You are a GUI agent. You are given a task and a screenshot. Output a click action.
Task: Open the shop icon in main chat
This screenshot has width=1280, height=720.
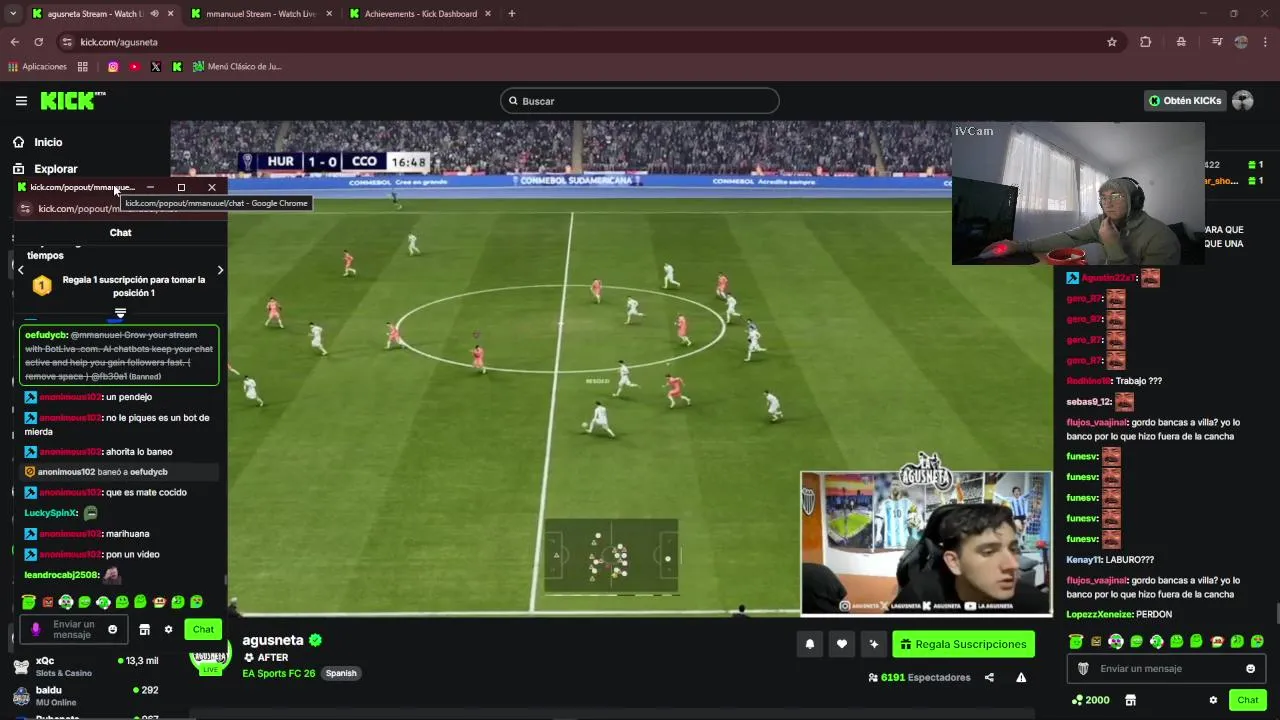pos(1130,700)
